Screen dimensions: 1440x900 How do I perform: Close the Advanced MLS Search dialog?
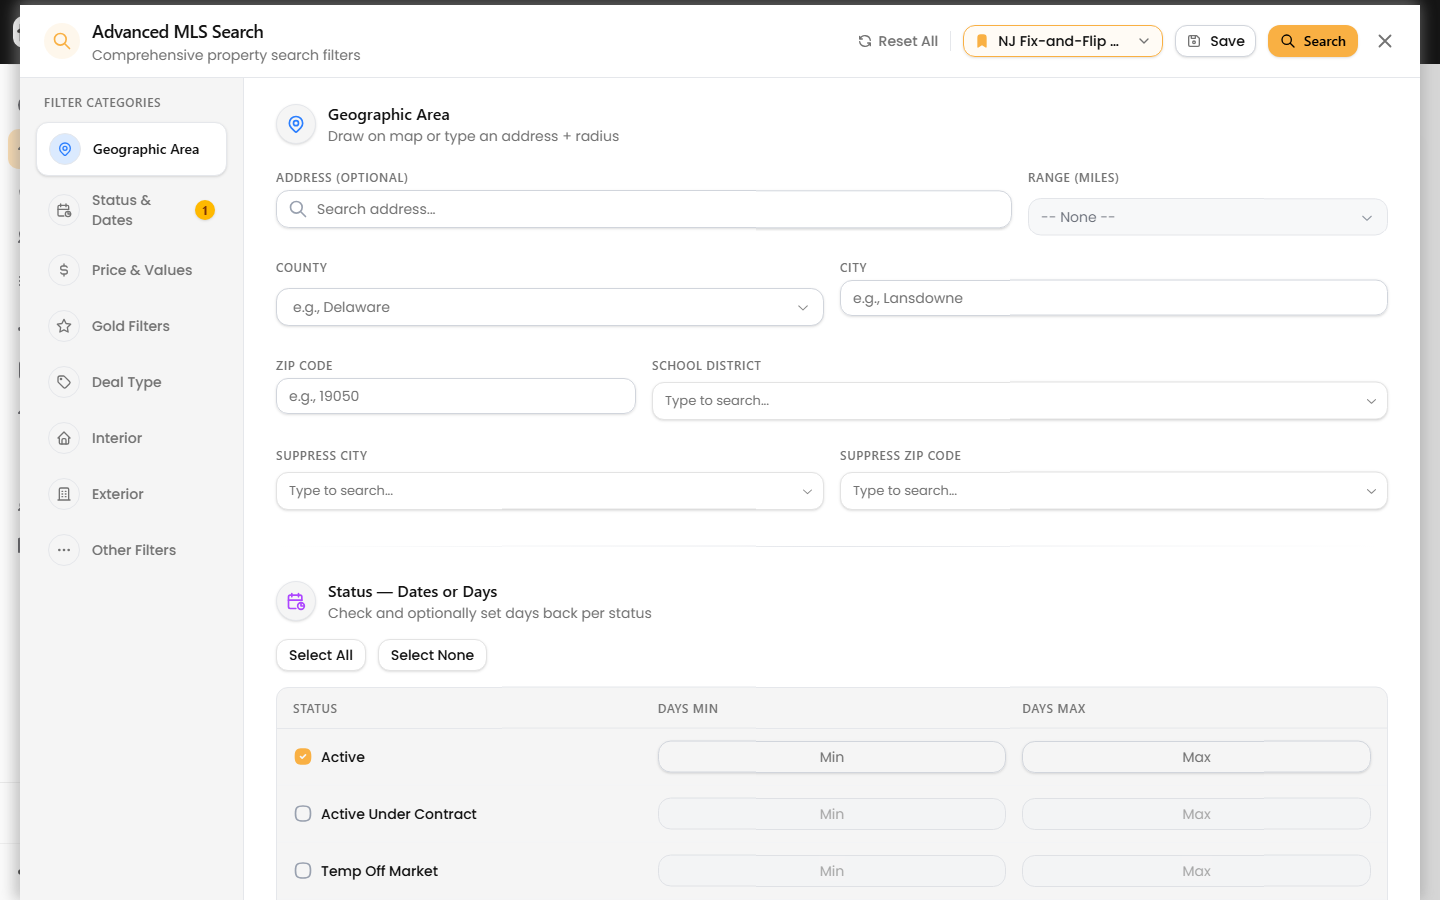[1385, 41]
